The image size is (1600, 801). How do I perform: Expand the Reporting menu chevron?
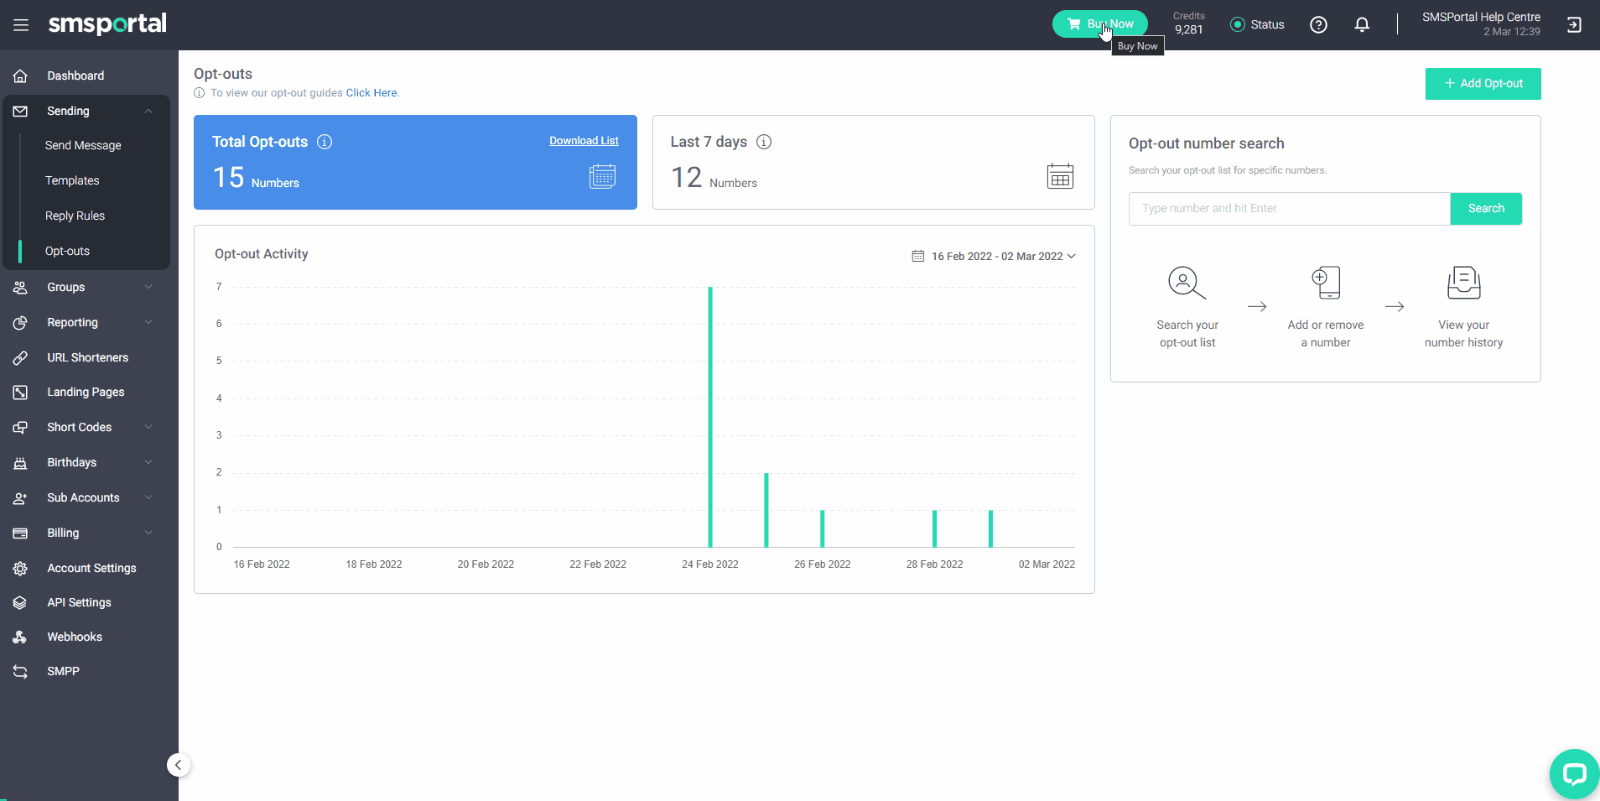tap(148, 322)
